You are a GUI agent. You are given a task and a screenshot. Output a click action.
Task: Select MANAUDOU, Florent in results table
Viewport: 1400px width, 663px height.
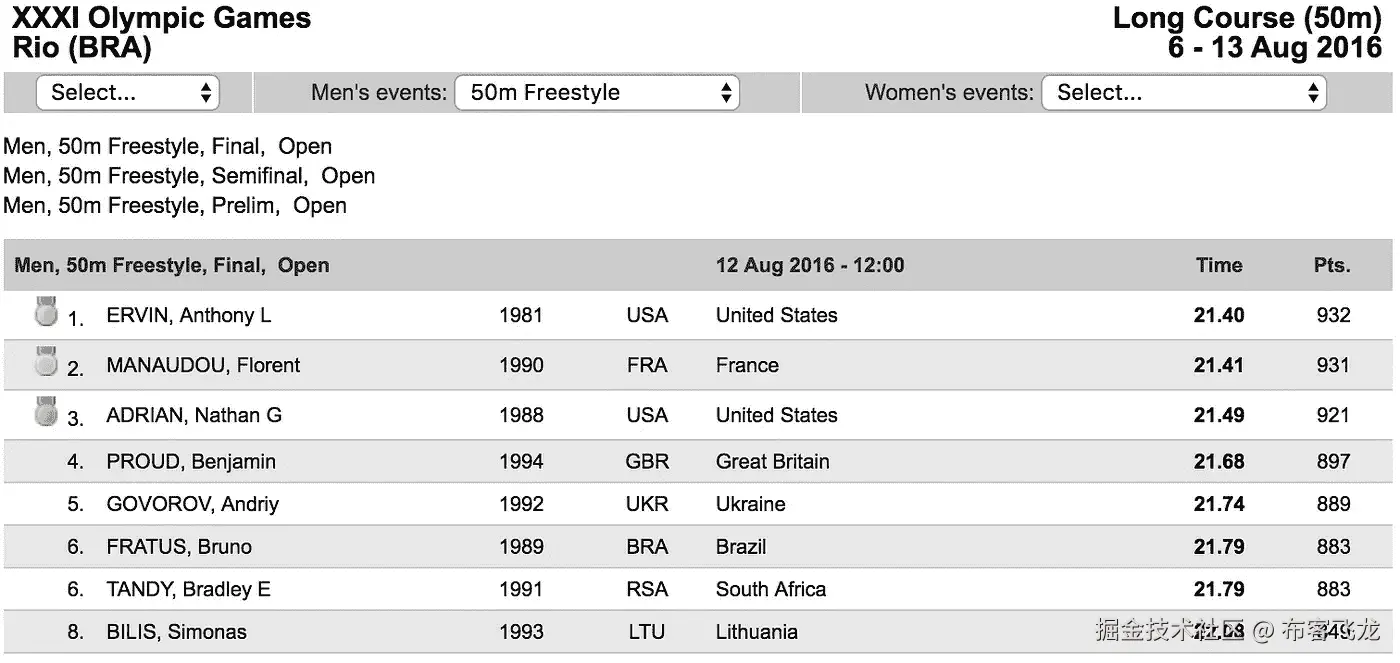click(x=203, y=366)
